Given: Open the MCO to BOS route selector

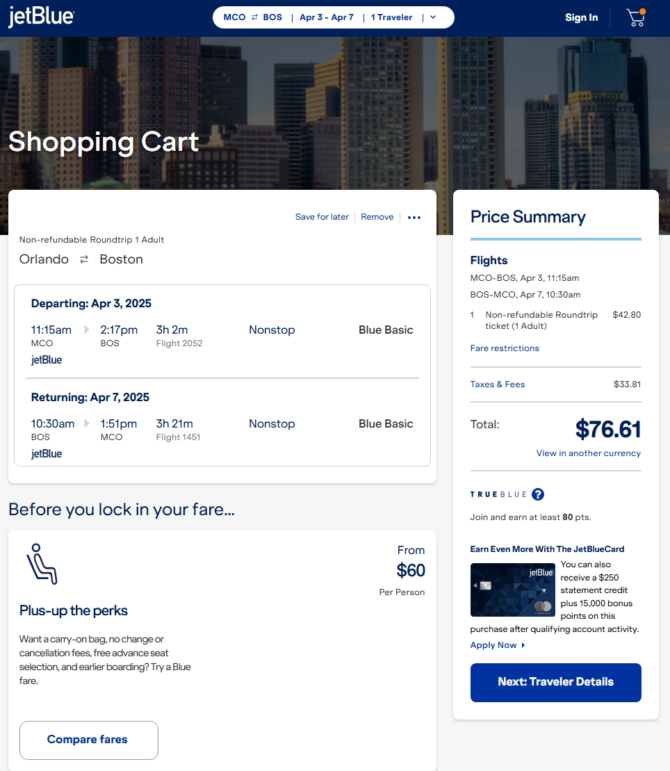Looking at the screenshot, I should tap(253, 17).
